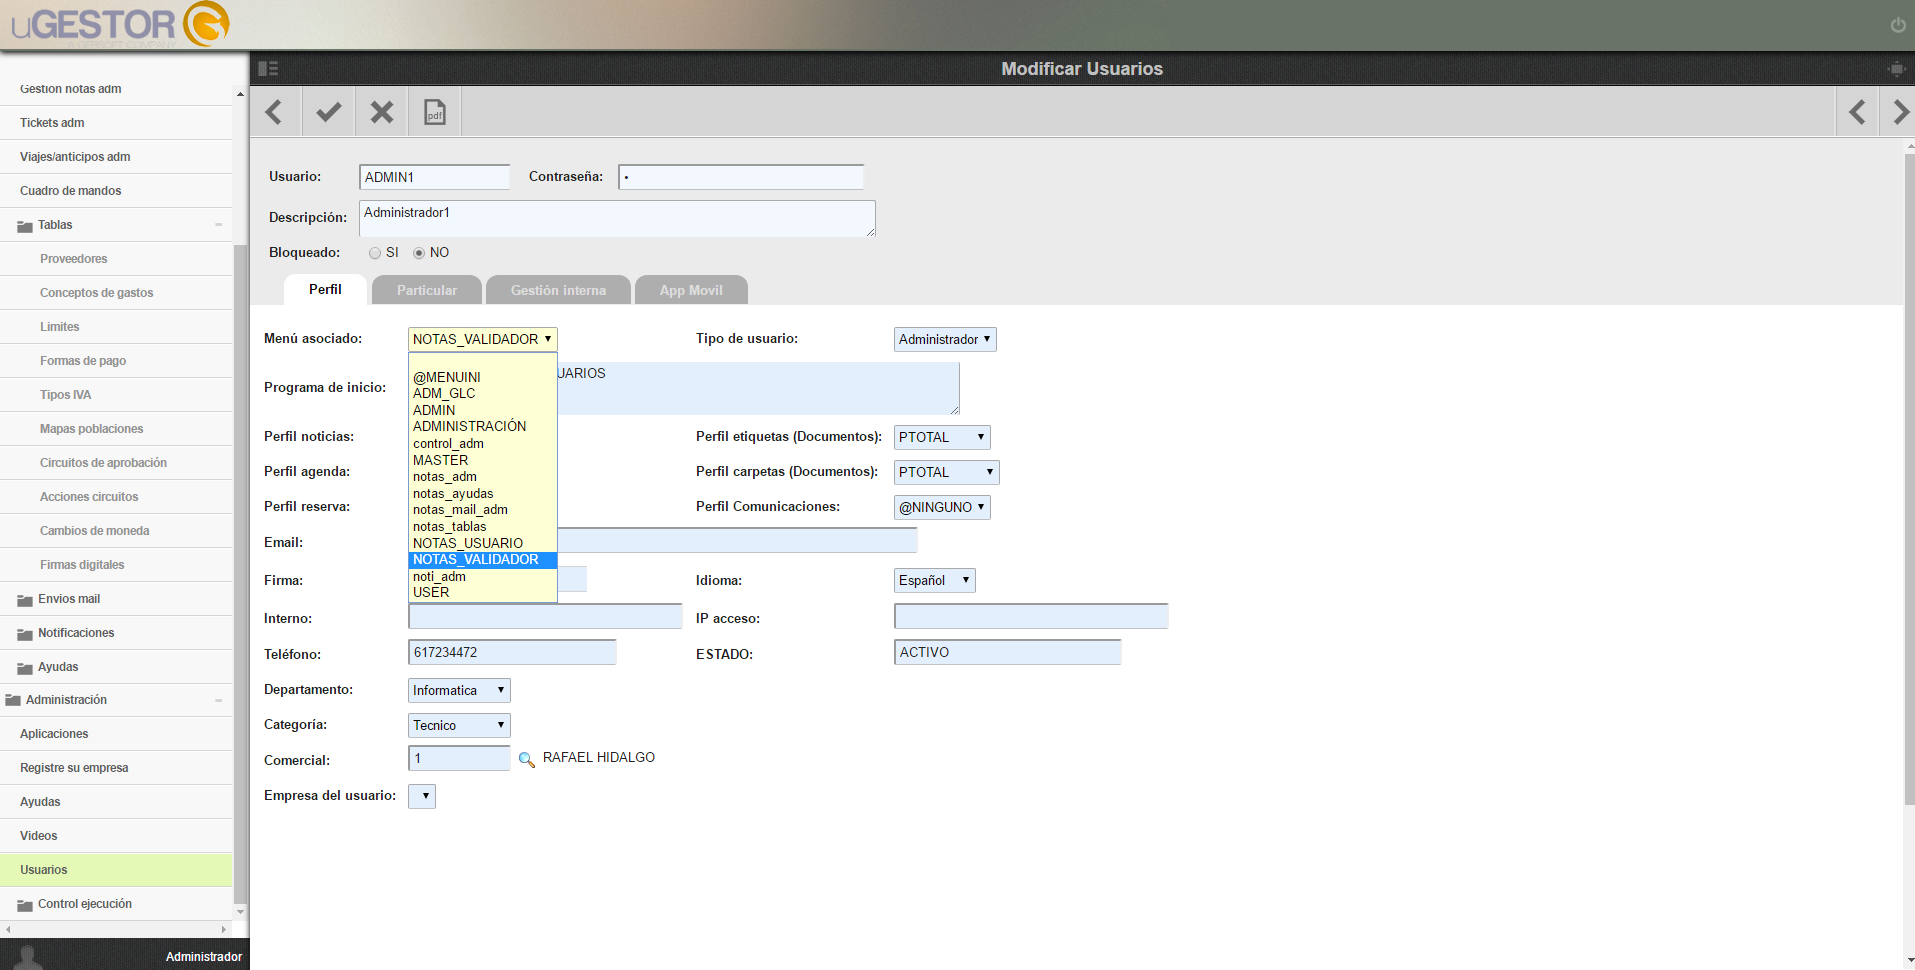Open Perfil carpetas PTOTAL dropdown
This screenshot has height=970, width=1915.
(946, 472)
